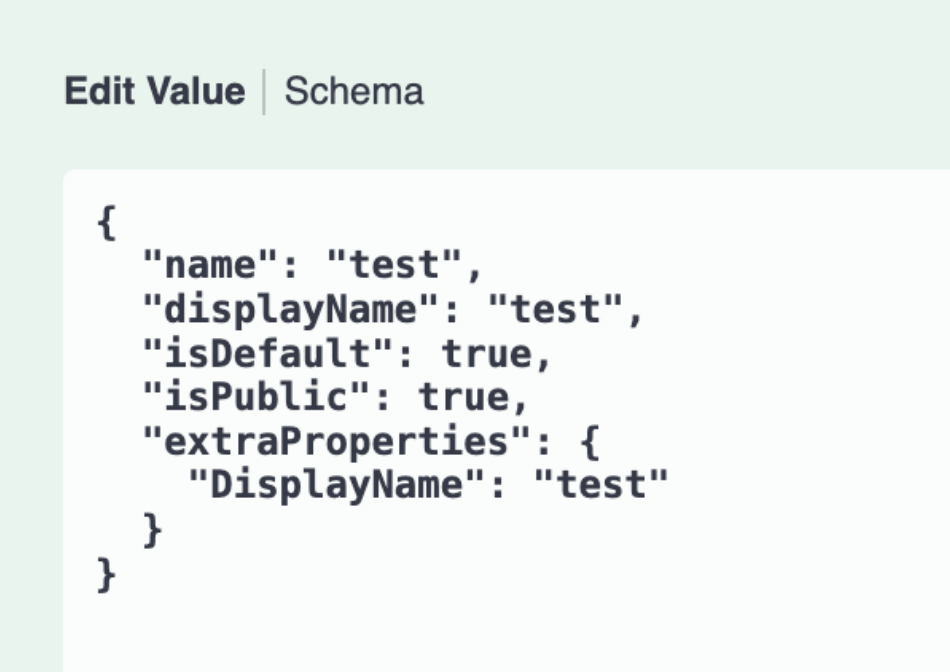Viewport: 950px width, 672px height.
Task: Click the true value of isDefault
Action: (x=485, y=354)
